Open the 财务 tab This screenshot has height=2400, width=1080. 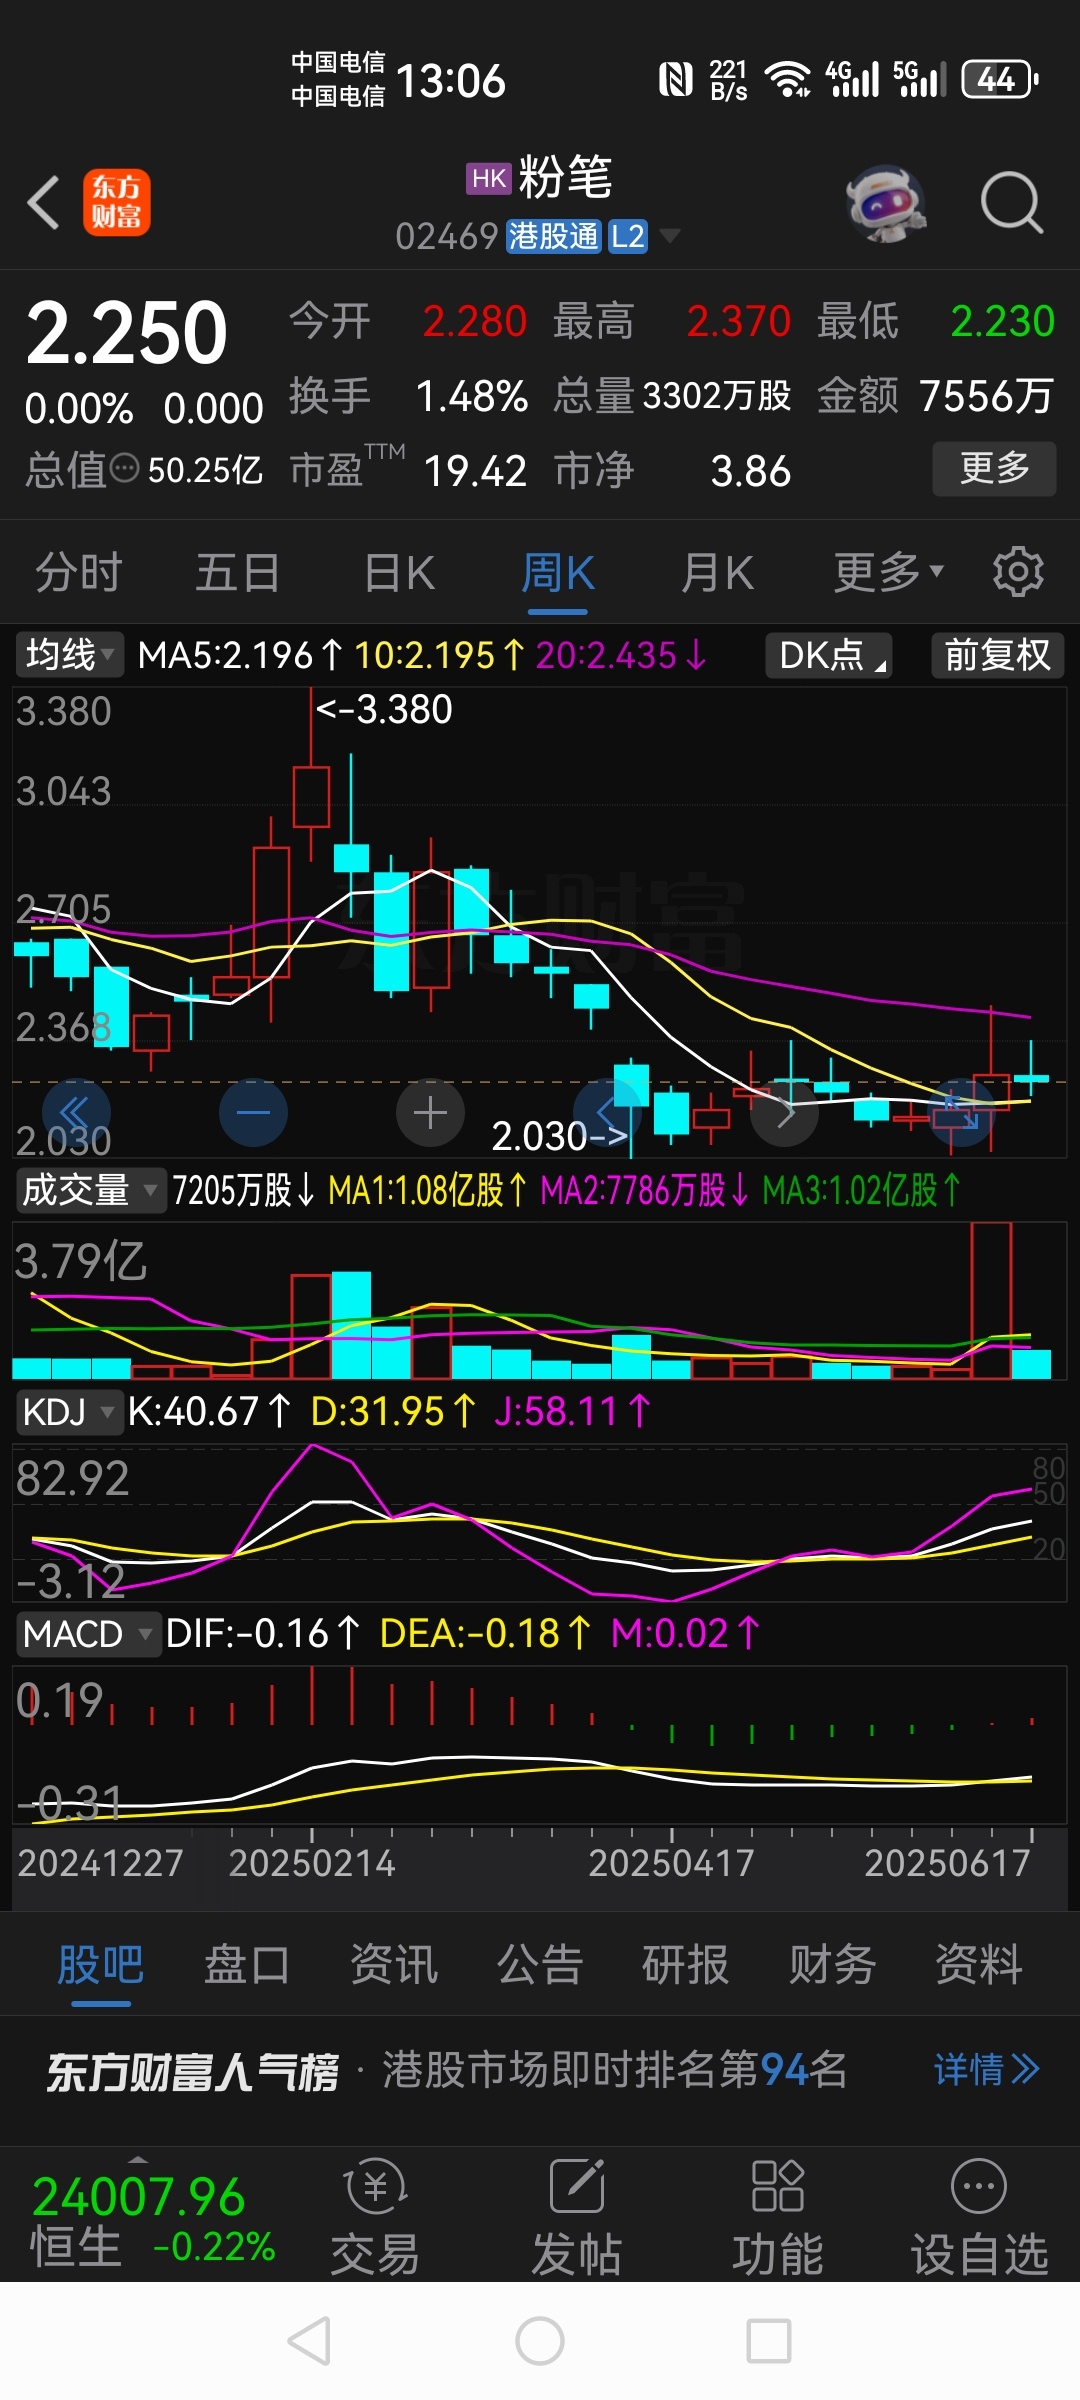pyautogui.click(x=832, y=1964)
